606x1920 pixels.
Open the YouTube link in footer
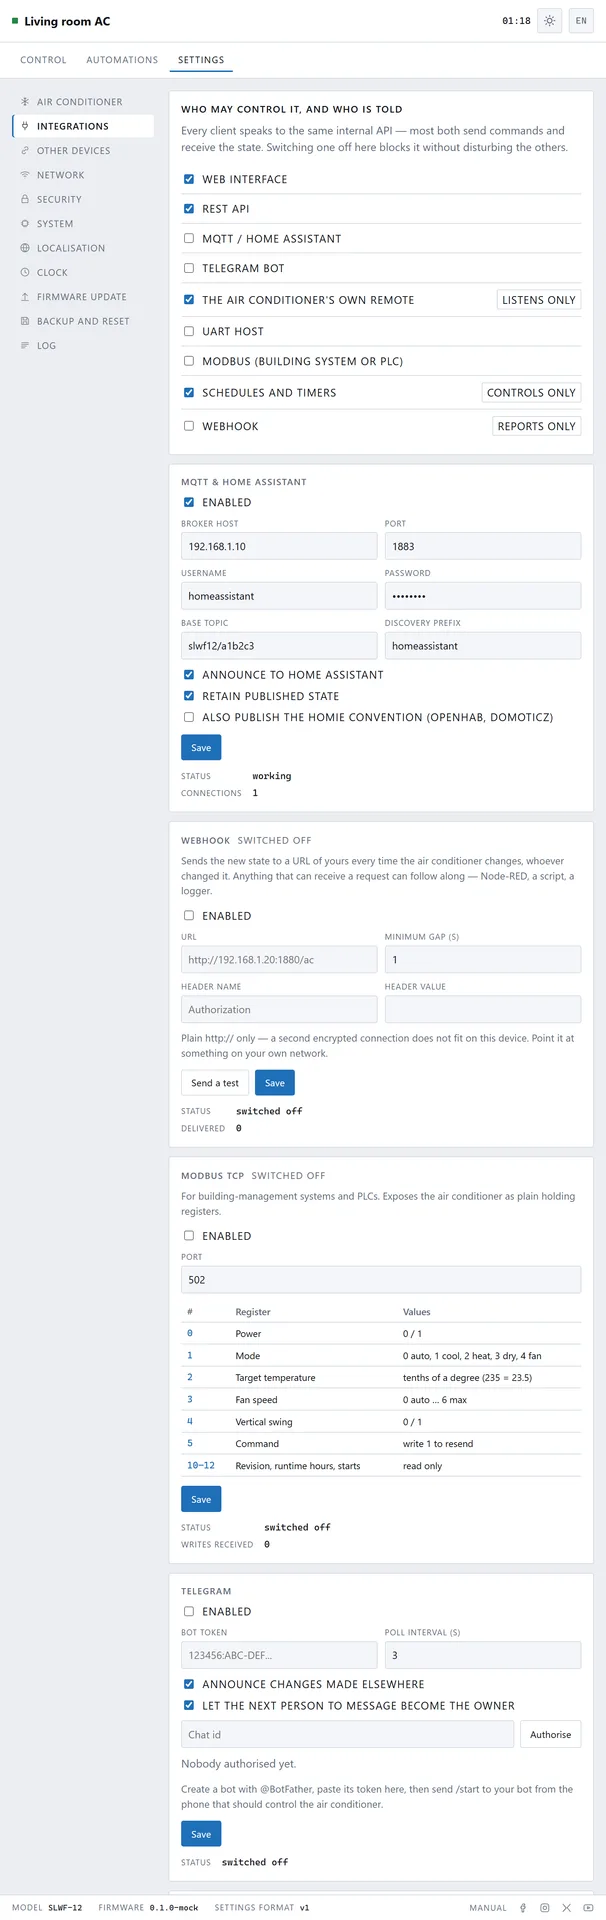[x=587, y=1908]
